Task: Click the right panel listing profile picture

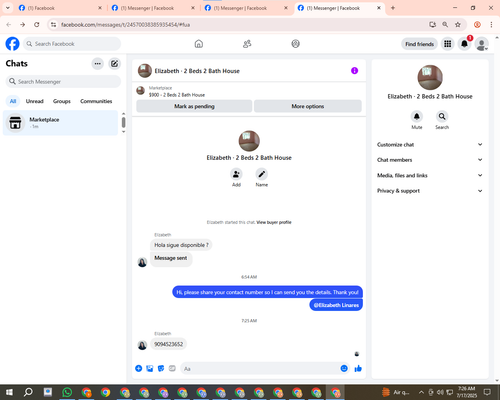Action: tap(430, 77)
